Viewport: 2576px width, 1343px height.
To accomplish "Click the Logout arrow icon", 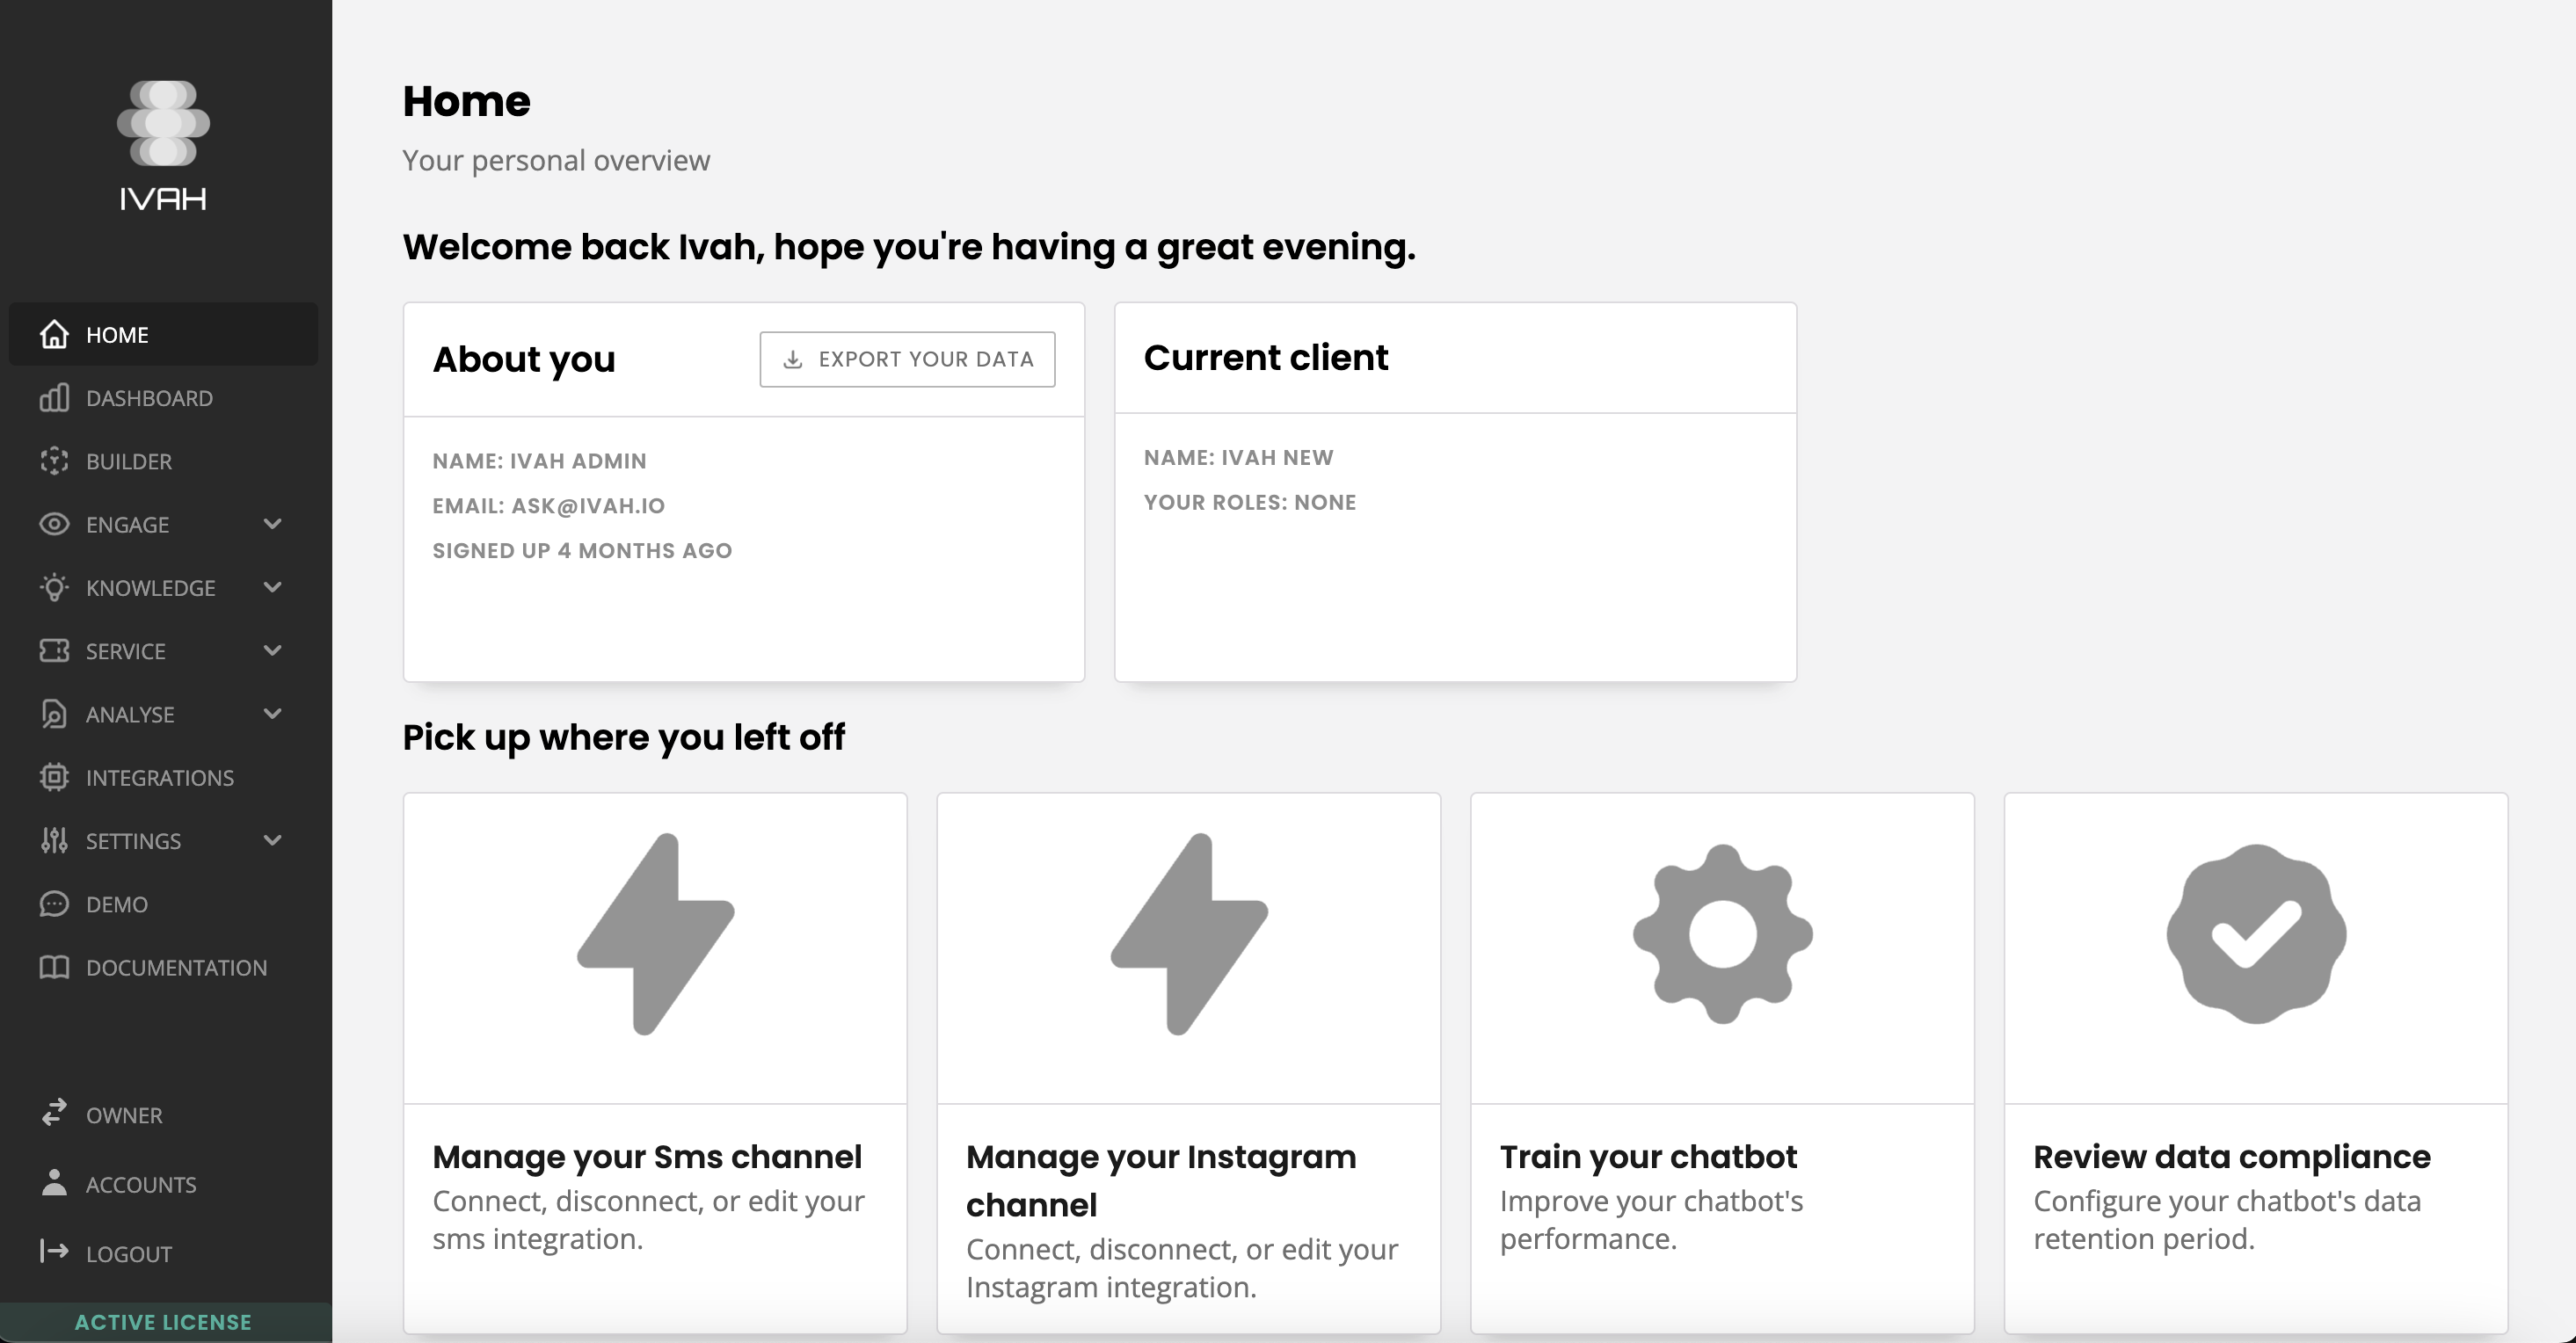I will pyautogui.click(x=54, y=1251).
